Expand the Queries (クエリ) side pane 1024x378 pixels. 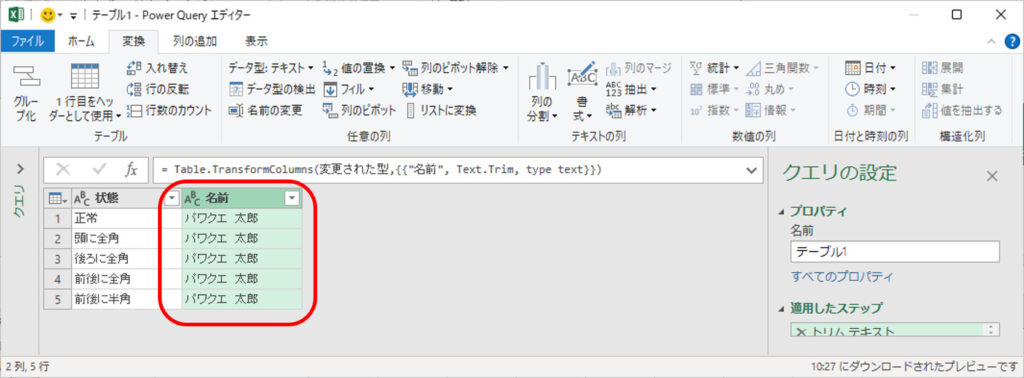(20, 169)
